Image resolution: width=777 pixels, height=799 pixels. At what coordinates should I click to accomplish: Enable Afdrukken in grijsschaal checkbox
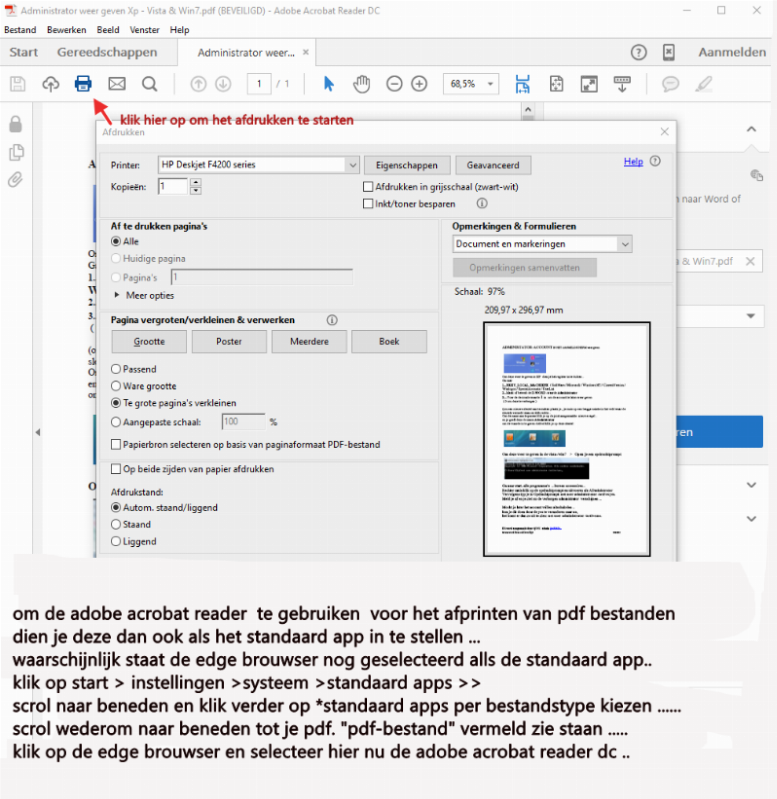point(367,187)
